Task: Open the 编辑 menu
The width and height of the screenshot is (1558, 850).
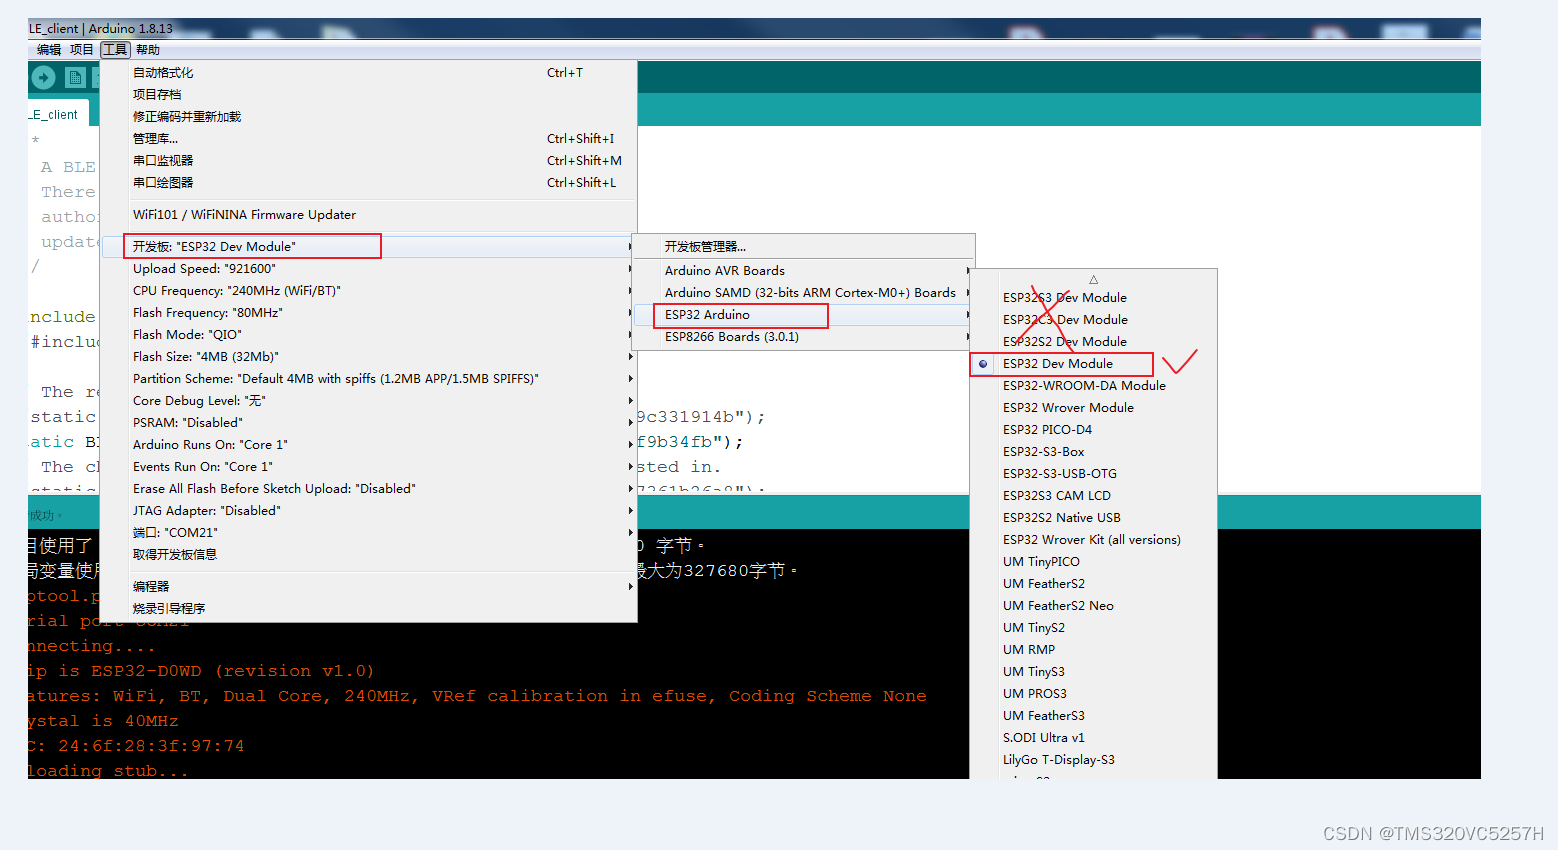Action: point(49,50)
